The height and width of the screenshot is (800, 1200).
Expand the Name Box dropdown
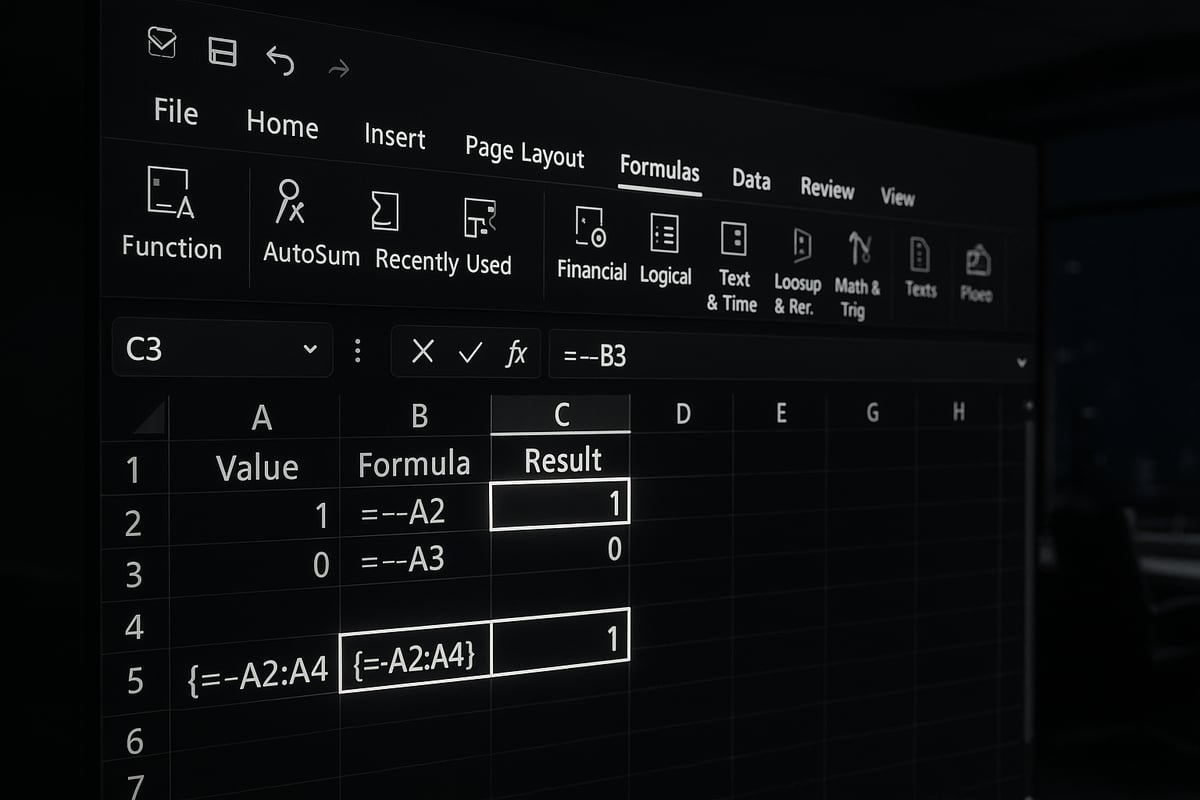pyautogui.click(x=310, y=349)
